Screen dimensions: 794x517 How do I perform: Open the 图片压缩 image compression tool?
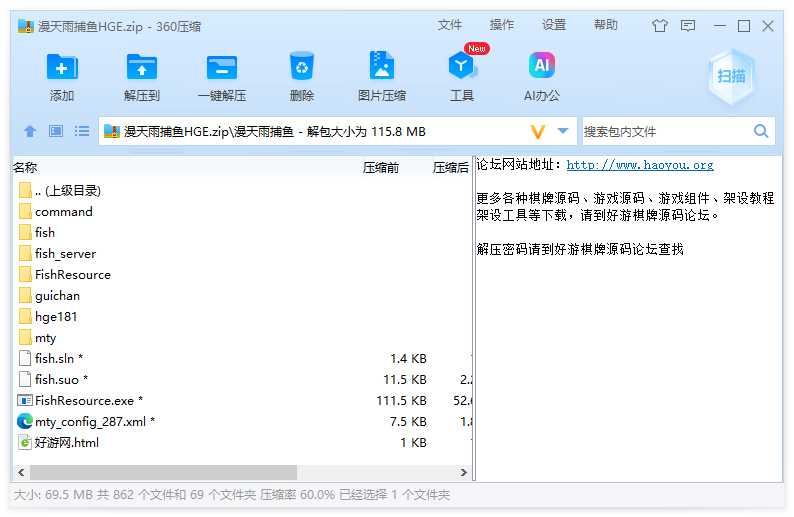pos(382,66)
